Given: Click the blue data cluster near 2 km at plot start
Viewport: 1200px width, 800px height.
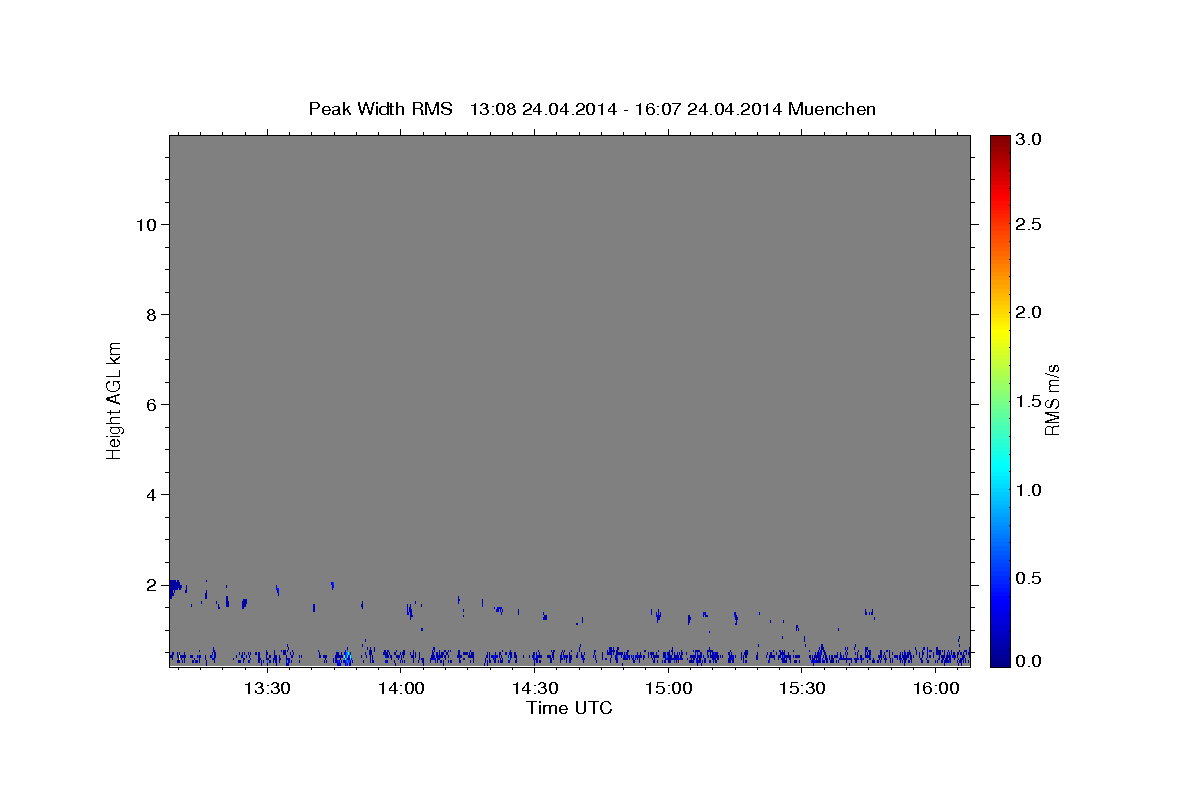Looking at the screenshot, I should [176, 587].
